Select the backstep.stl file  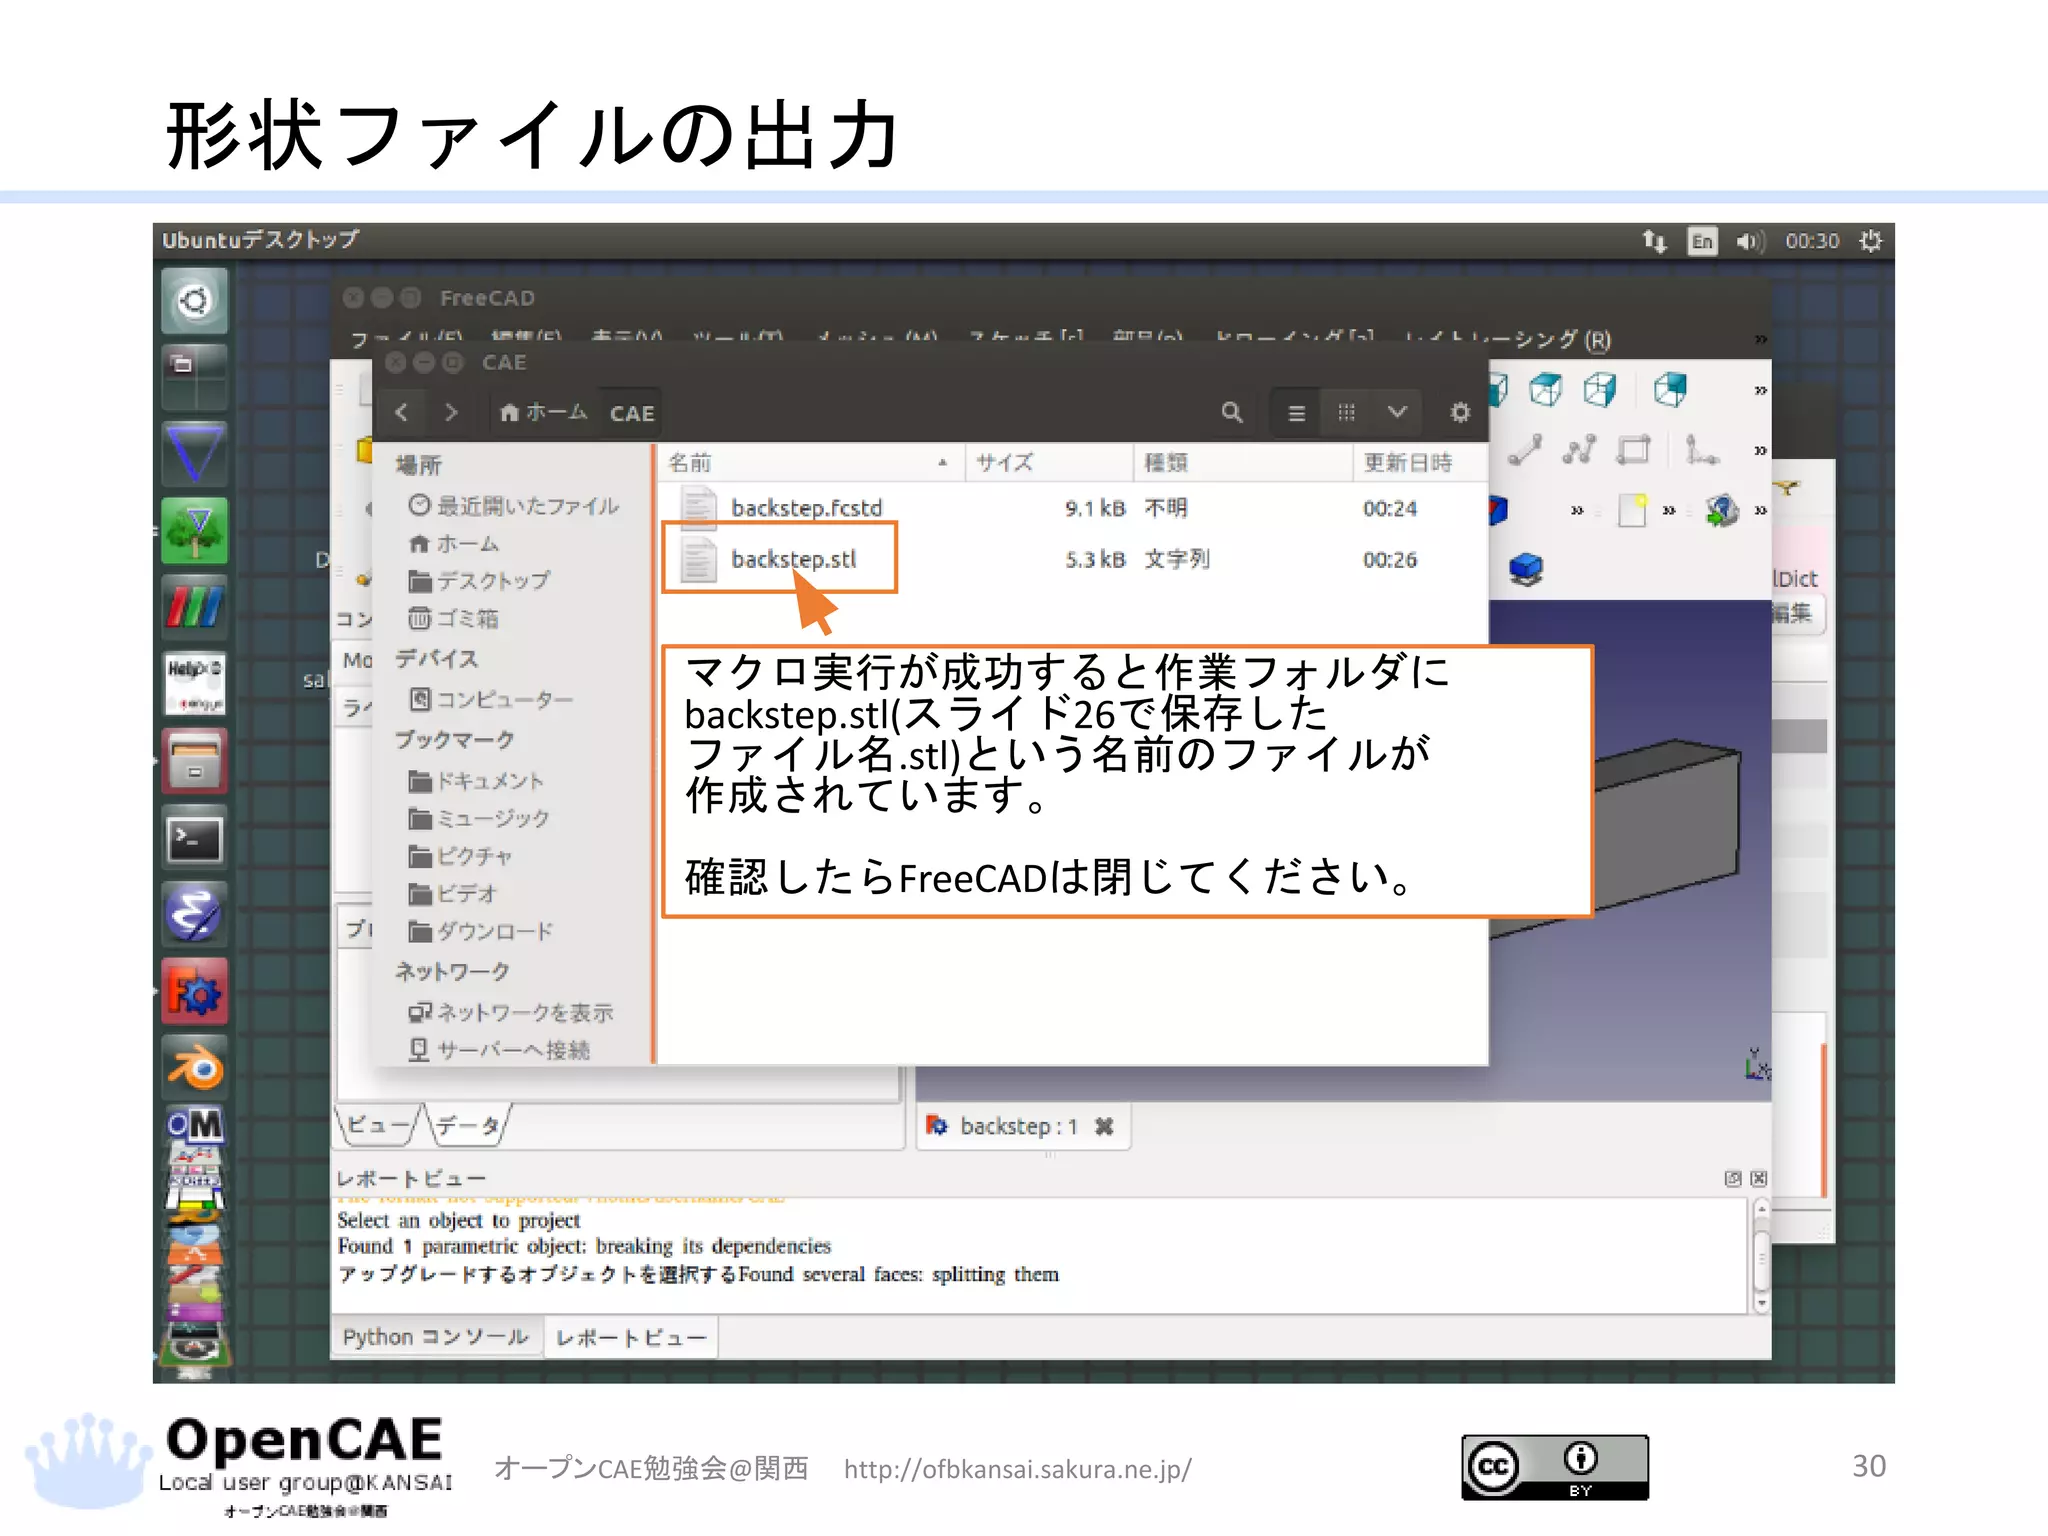(x=1072, y=559)
